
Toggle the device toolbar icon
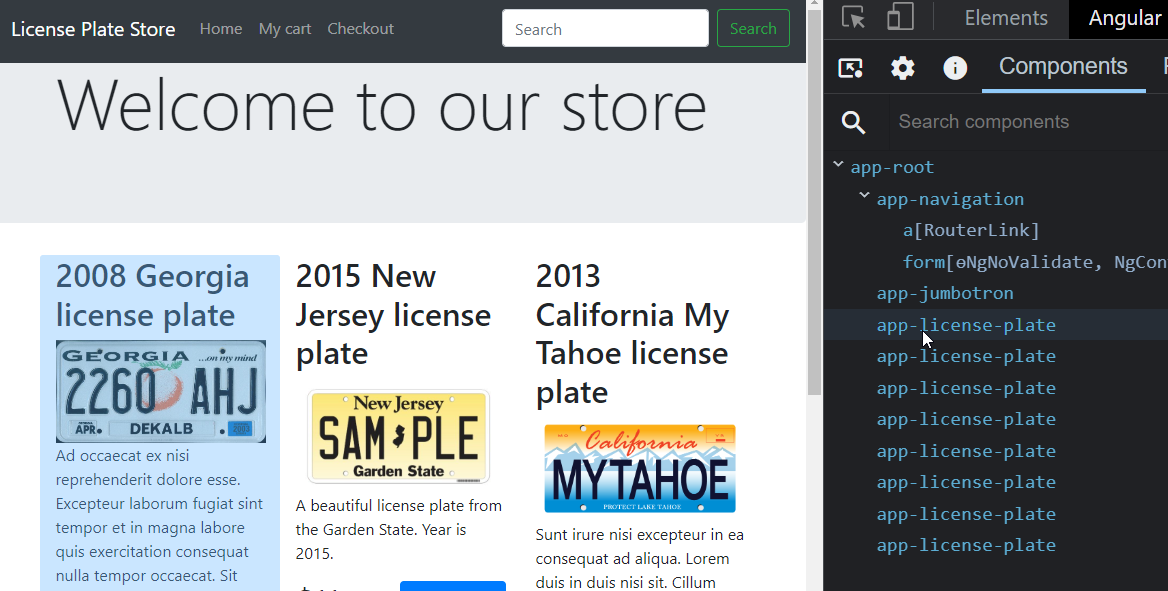coord(900,16)
